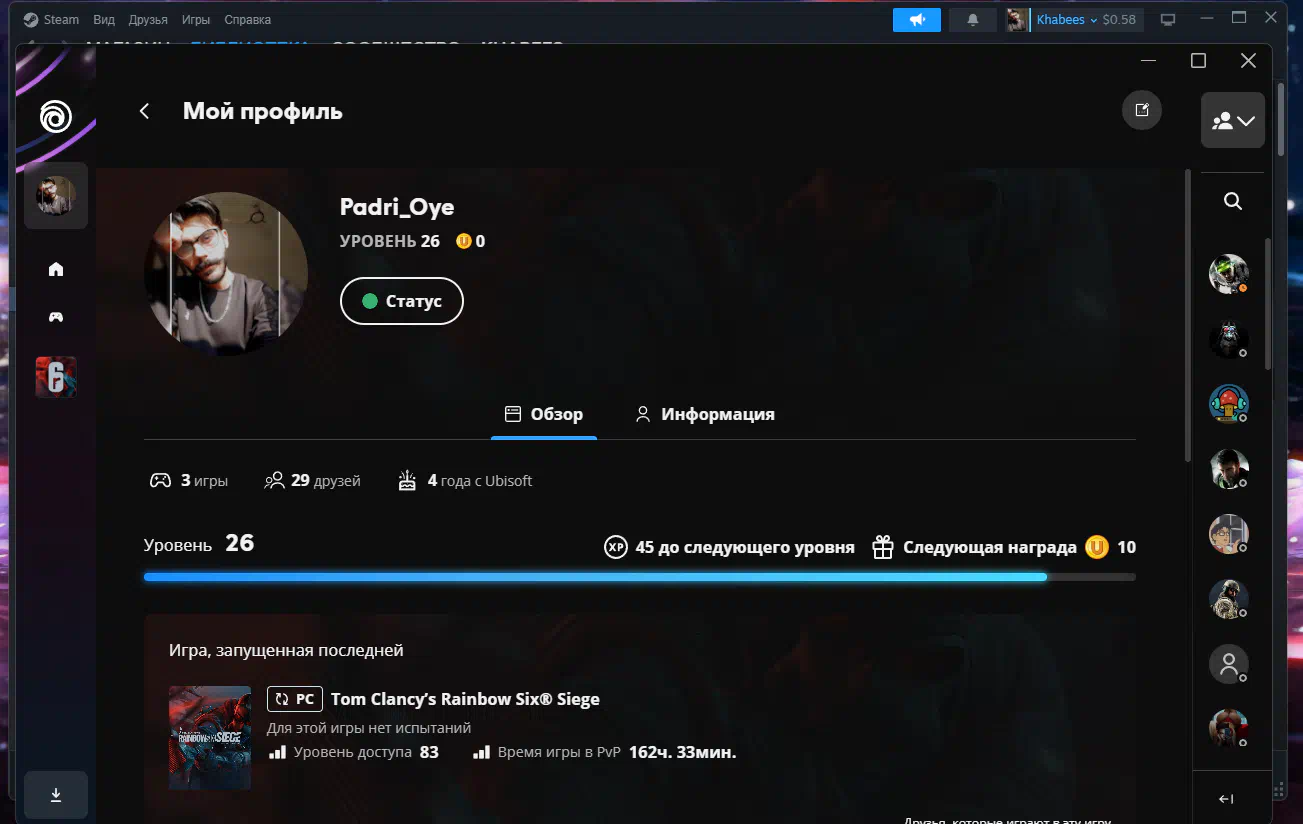Open cartoon friend avatar with glasses
1303x824 pixels.
click(1229, 534)
